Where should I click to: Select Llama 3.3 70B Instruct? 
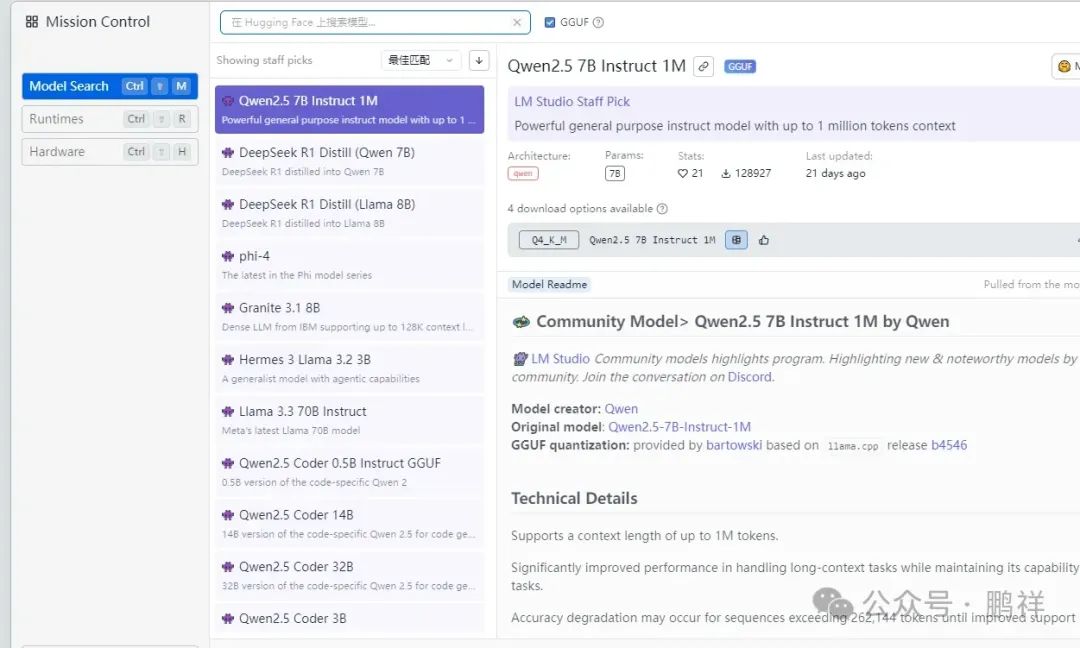349,420
